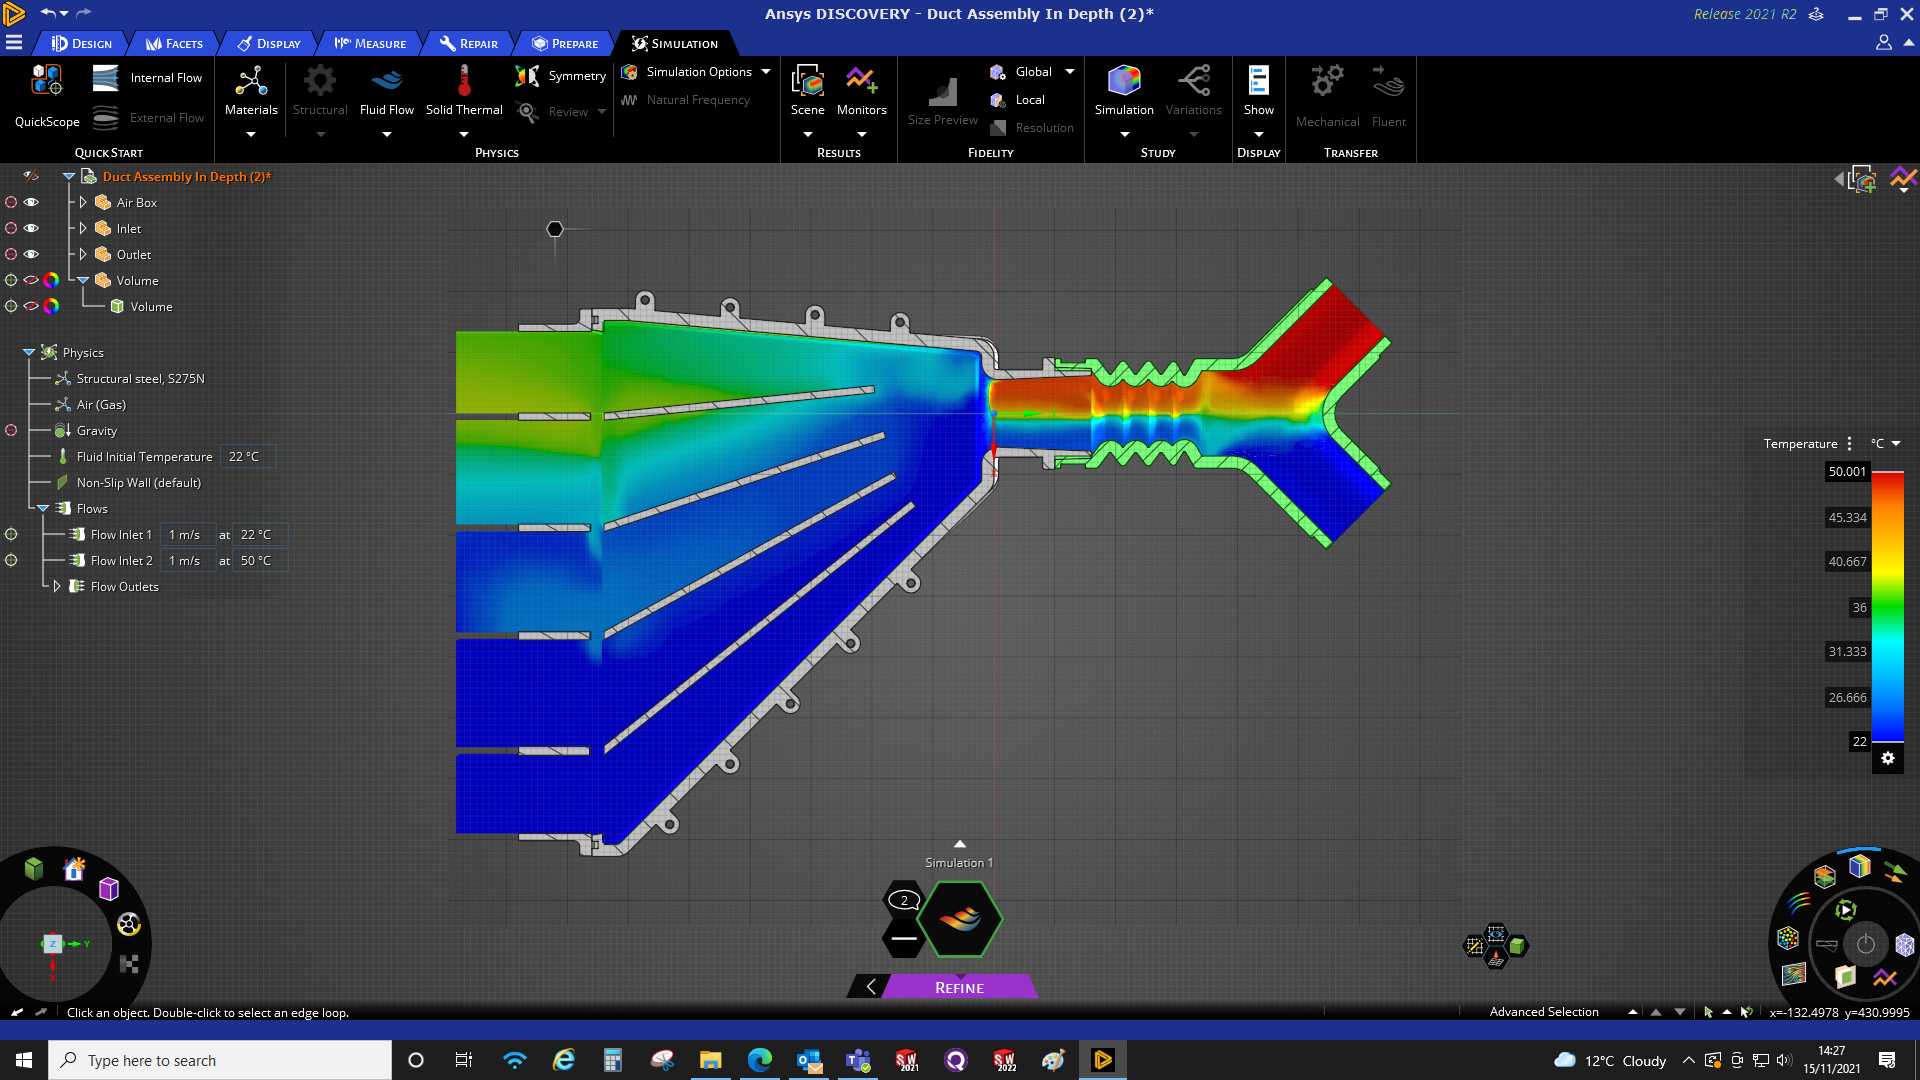The width and height of the screenshot is (1920, 1080).
Task: Switch to the Prepare tab
Action: pos(565,43)
